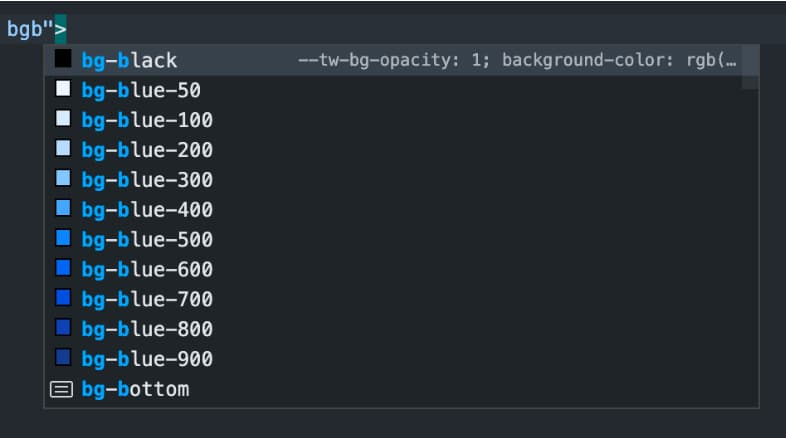Click the suggestion list scrollbar thumb

(x=750, y=68)
